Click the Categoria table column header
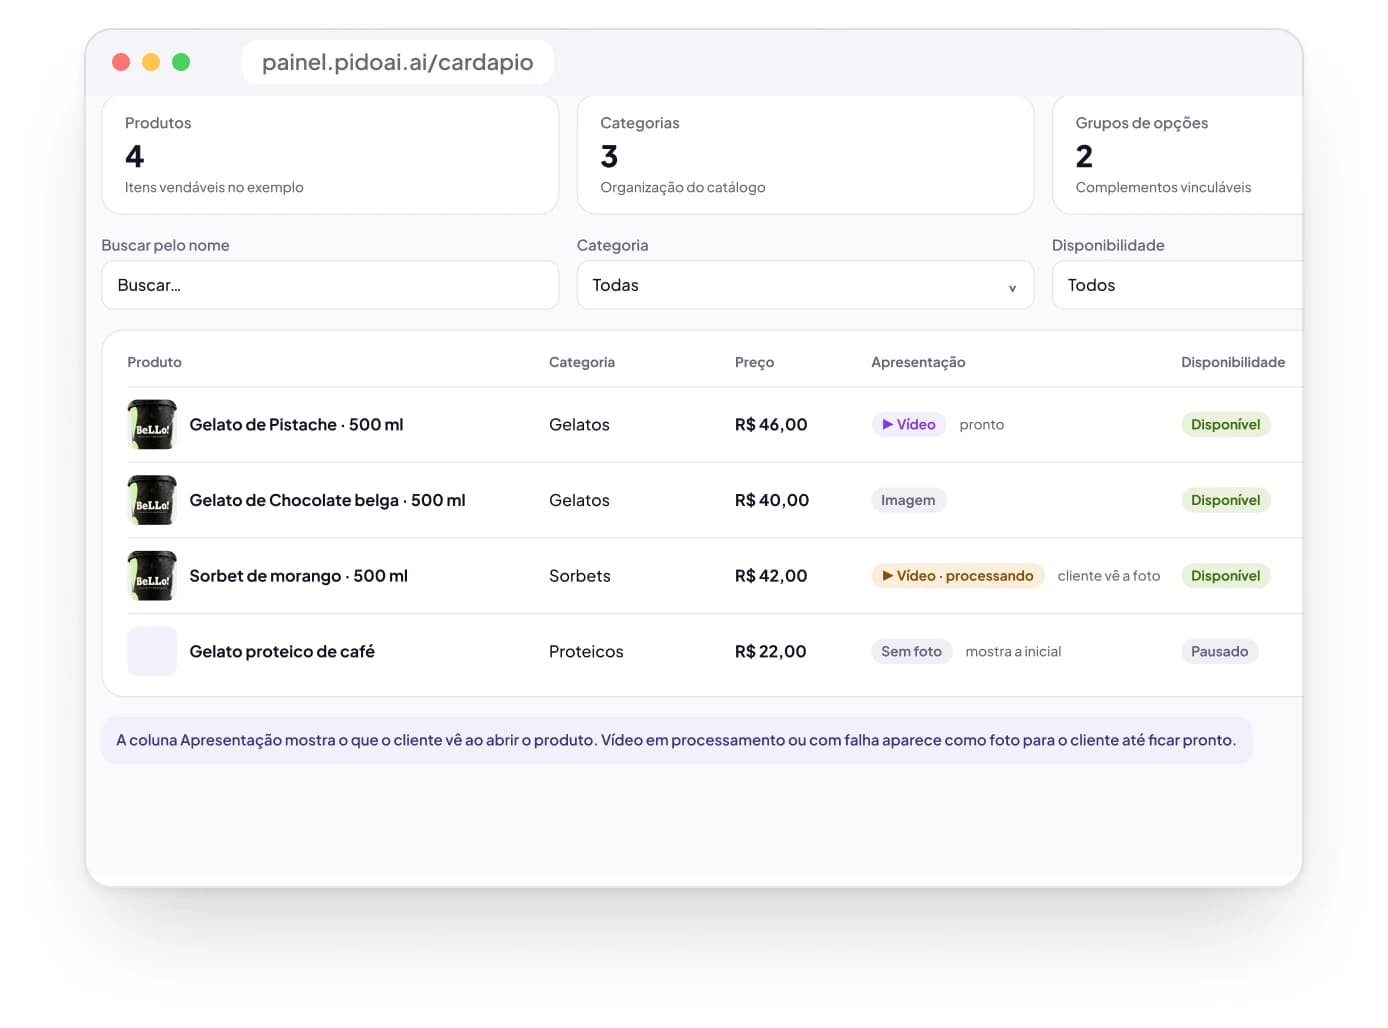 point(582,362)
